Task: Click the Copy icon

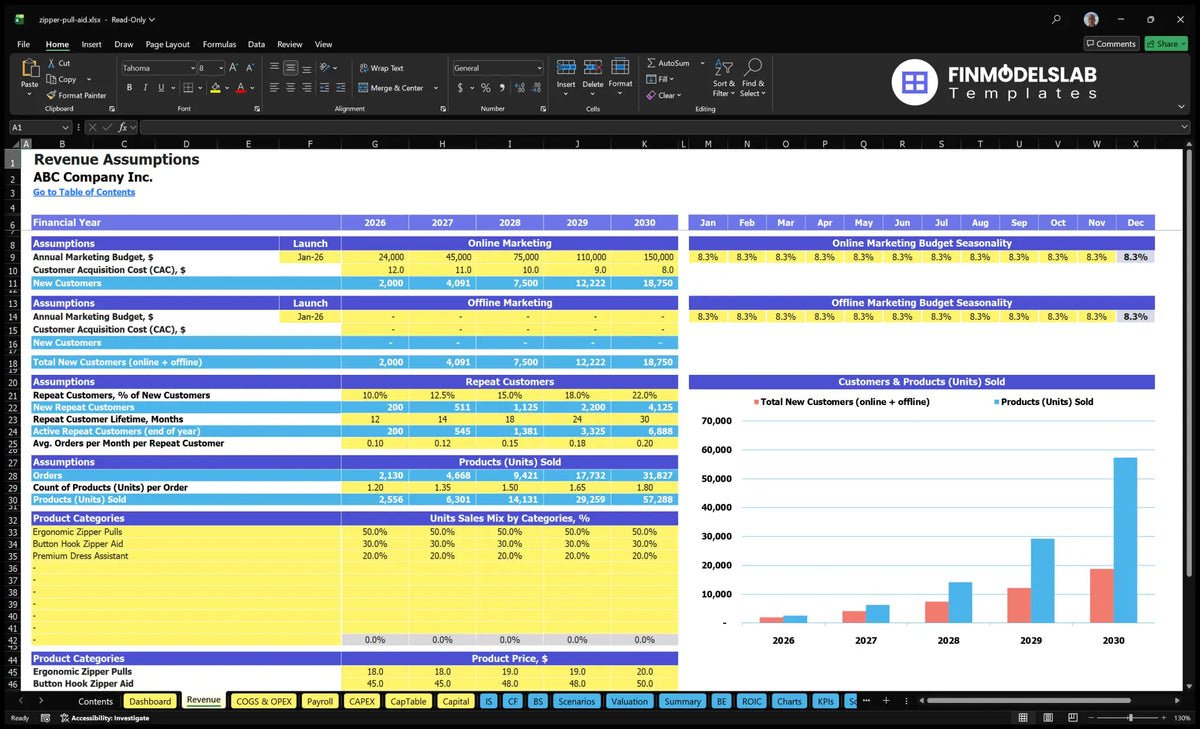Action: point(51,79)
